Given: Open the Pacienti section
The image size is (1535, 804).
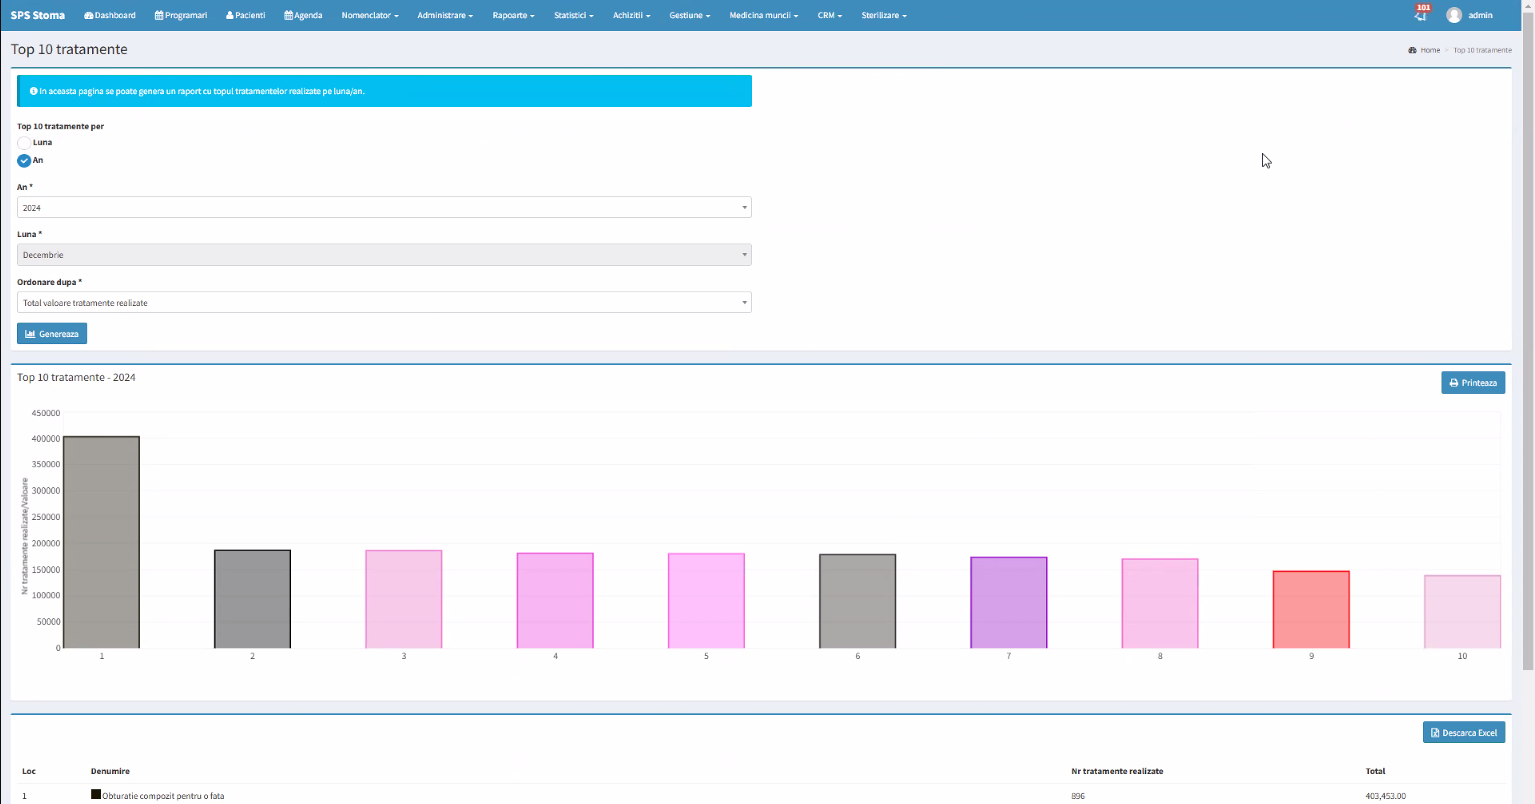Looking at the screenshot, I should coord(246,15).
